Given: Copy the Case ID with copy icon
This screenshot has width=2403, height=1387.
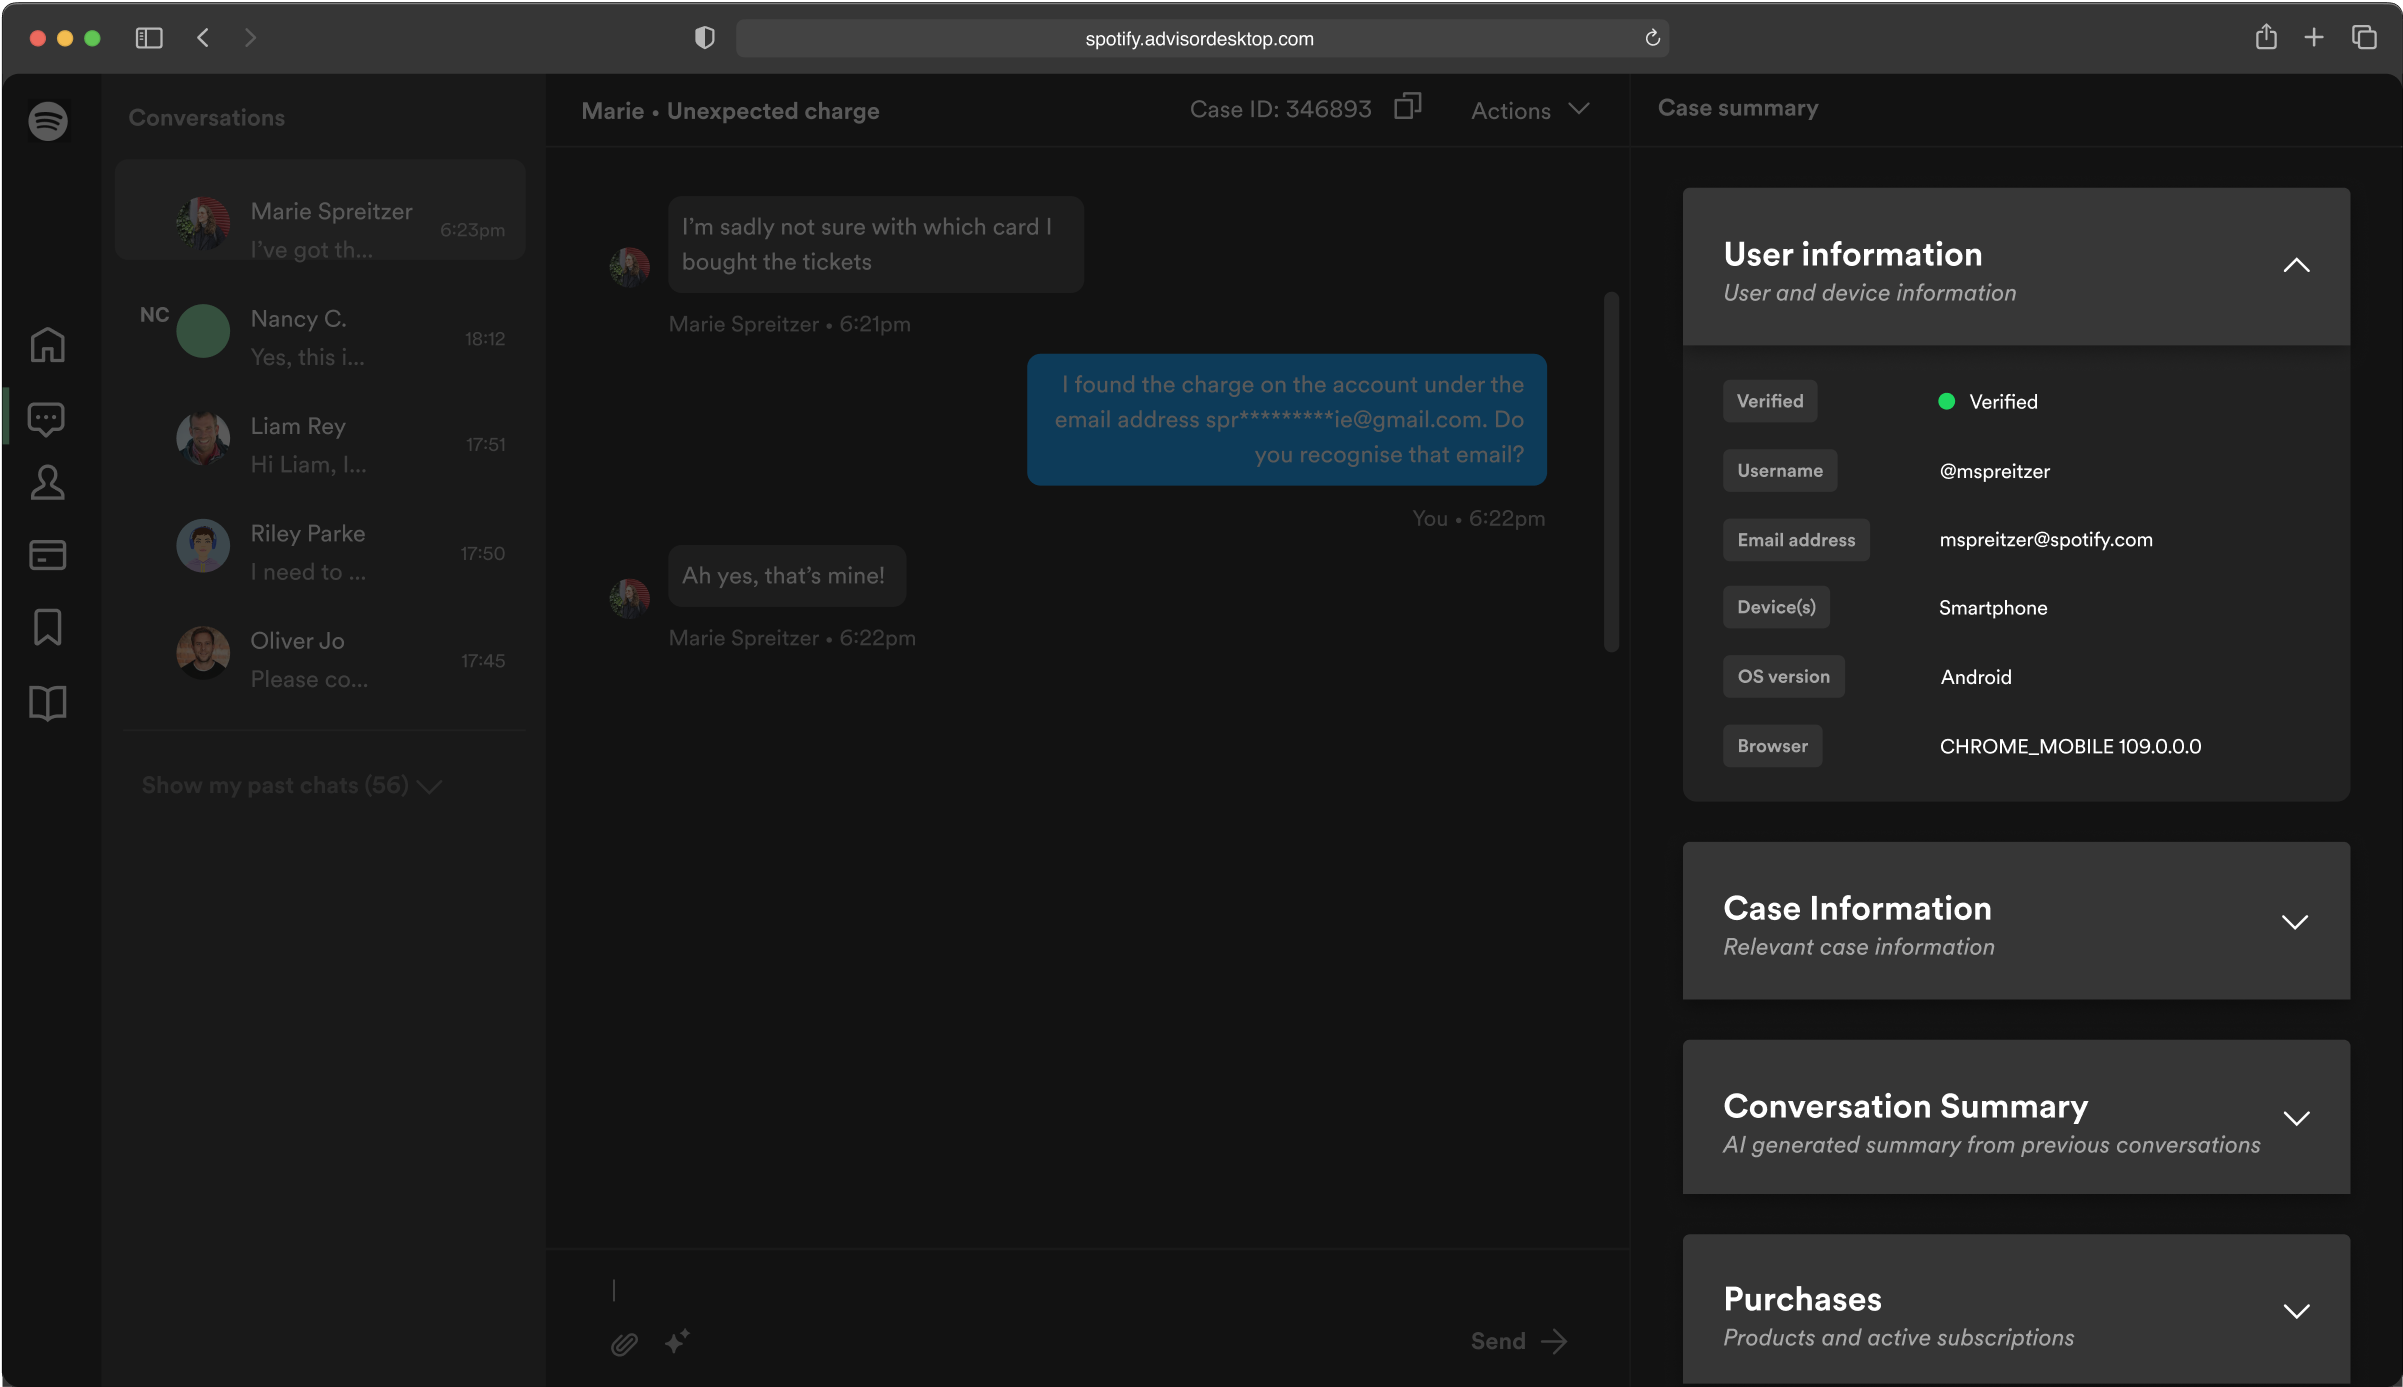Looking at the screenshot, I should tap(1407, 106).
